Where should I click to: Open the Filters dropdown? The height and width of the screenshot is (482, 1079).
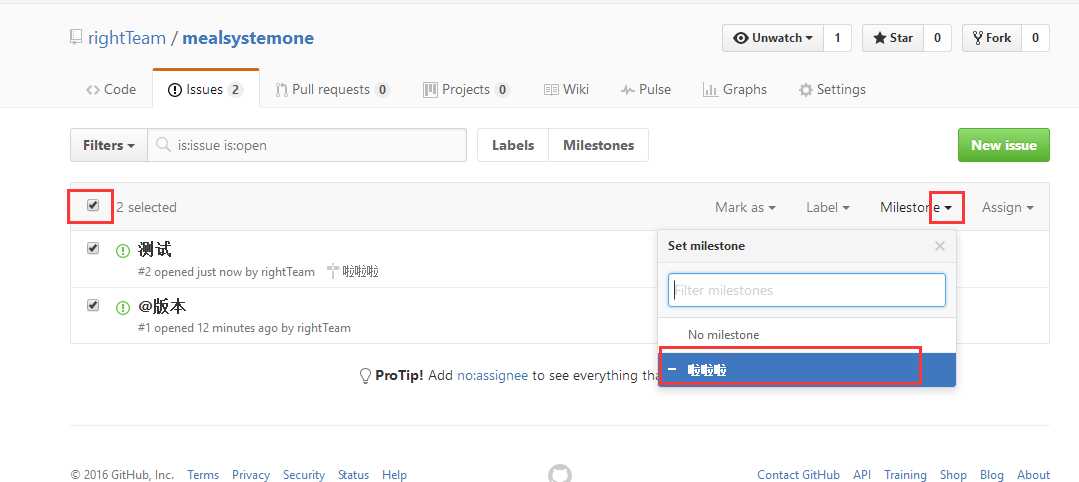coord(109,145)
